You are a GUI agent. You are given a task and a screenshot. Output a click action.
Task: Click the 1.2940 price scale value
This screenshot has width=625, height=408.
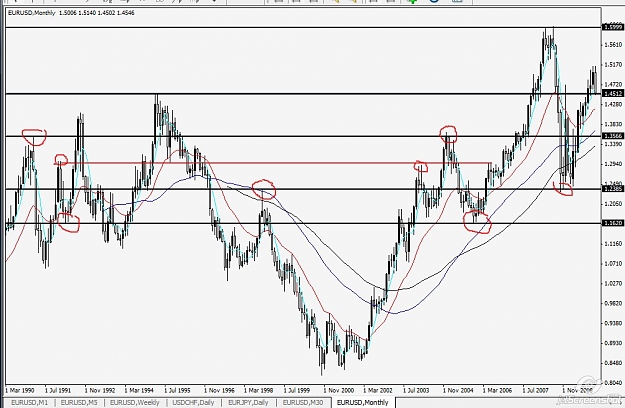coord(613,164)
